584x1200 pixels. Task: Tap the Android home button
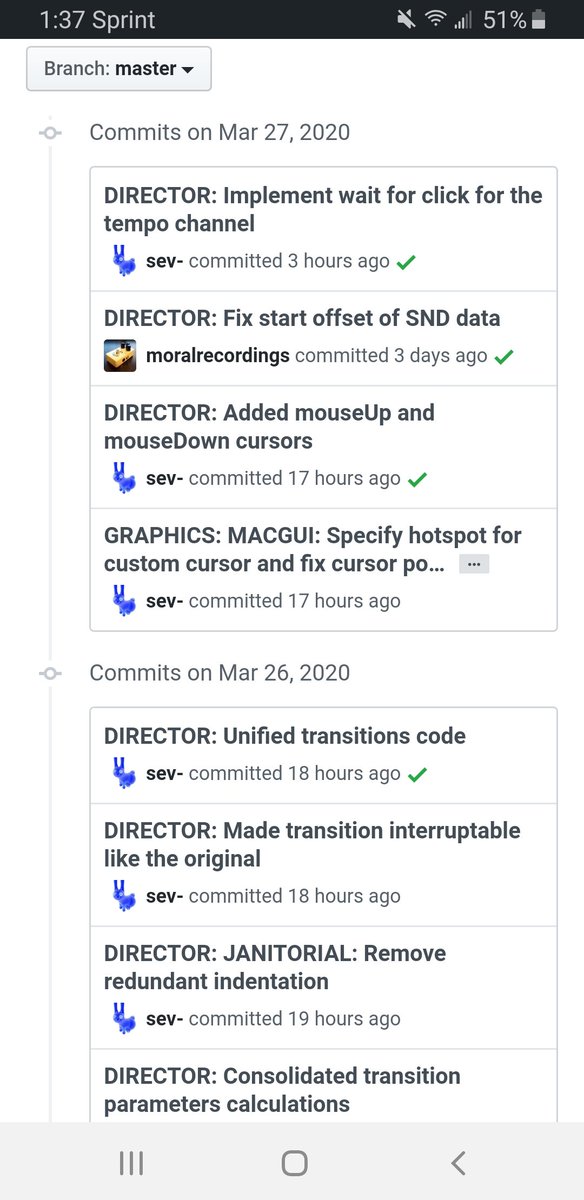[294, 1162]
